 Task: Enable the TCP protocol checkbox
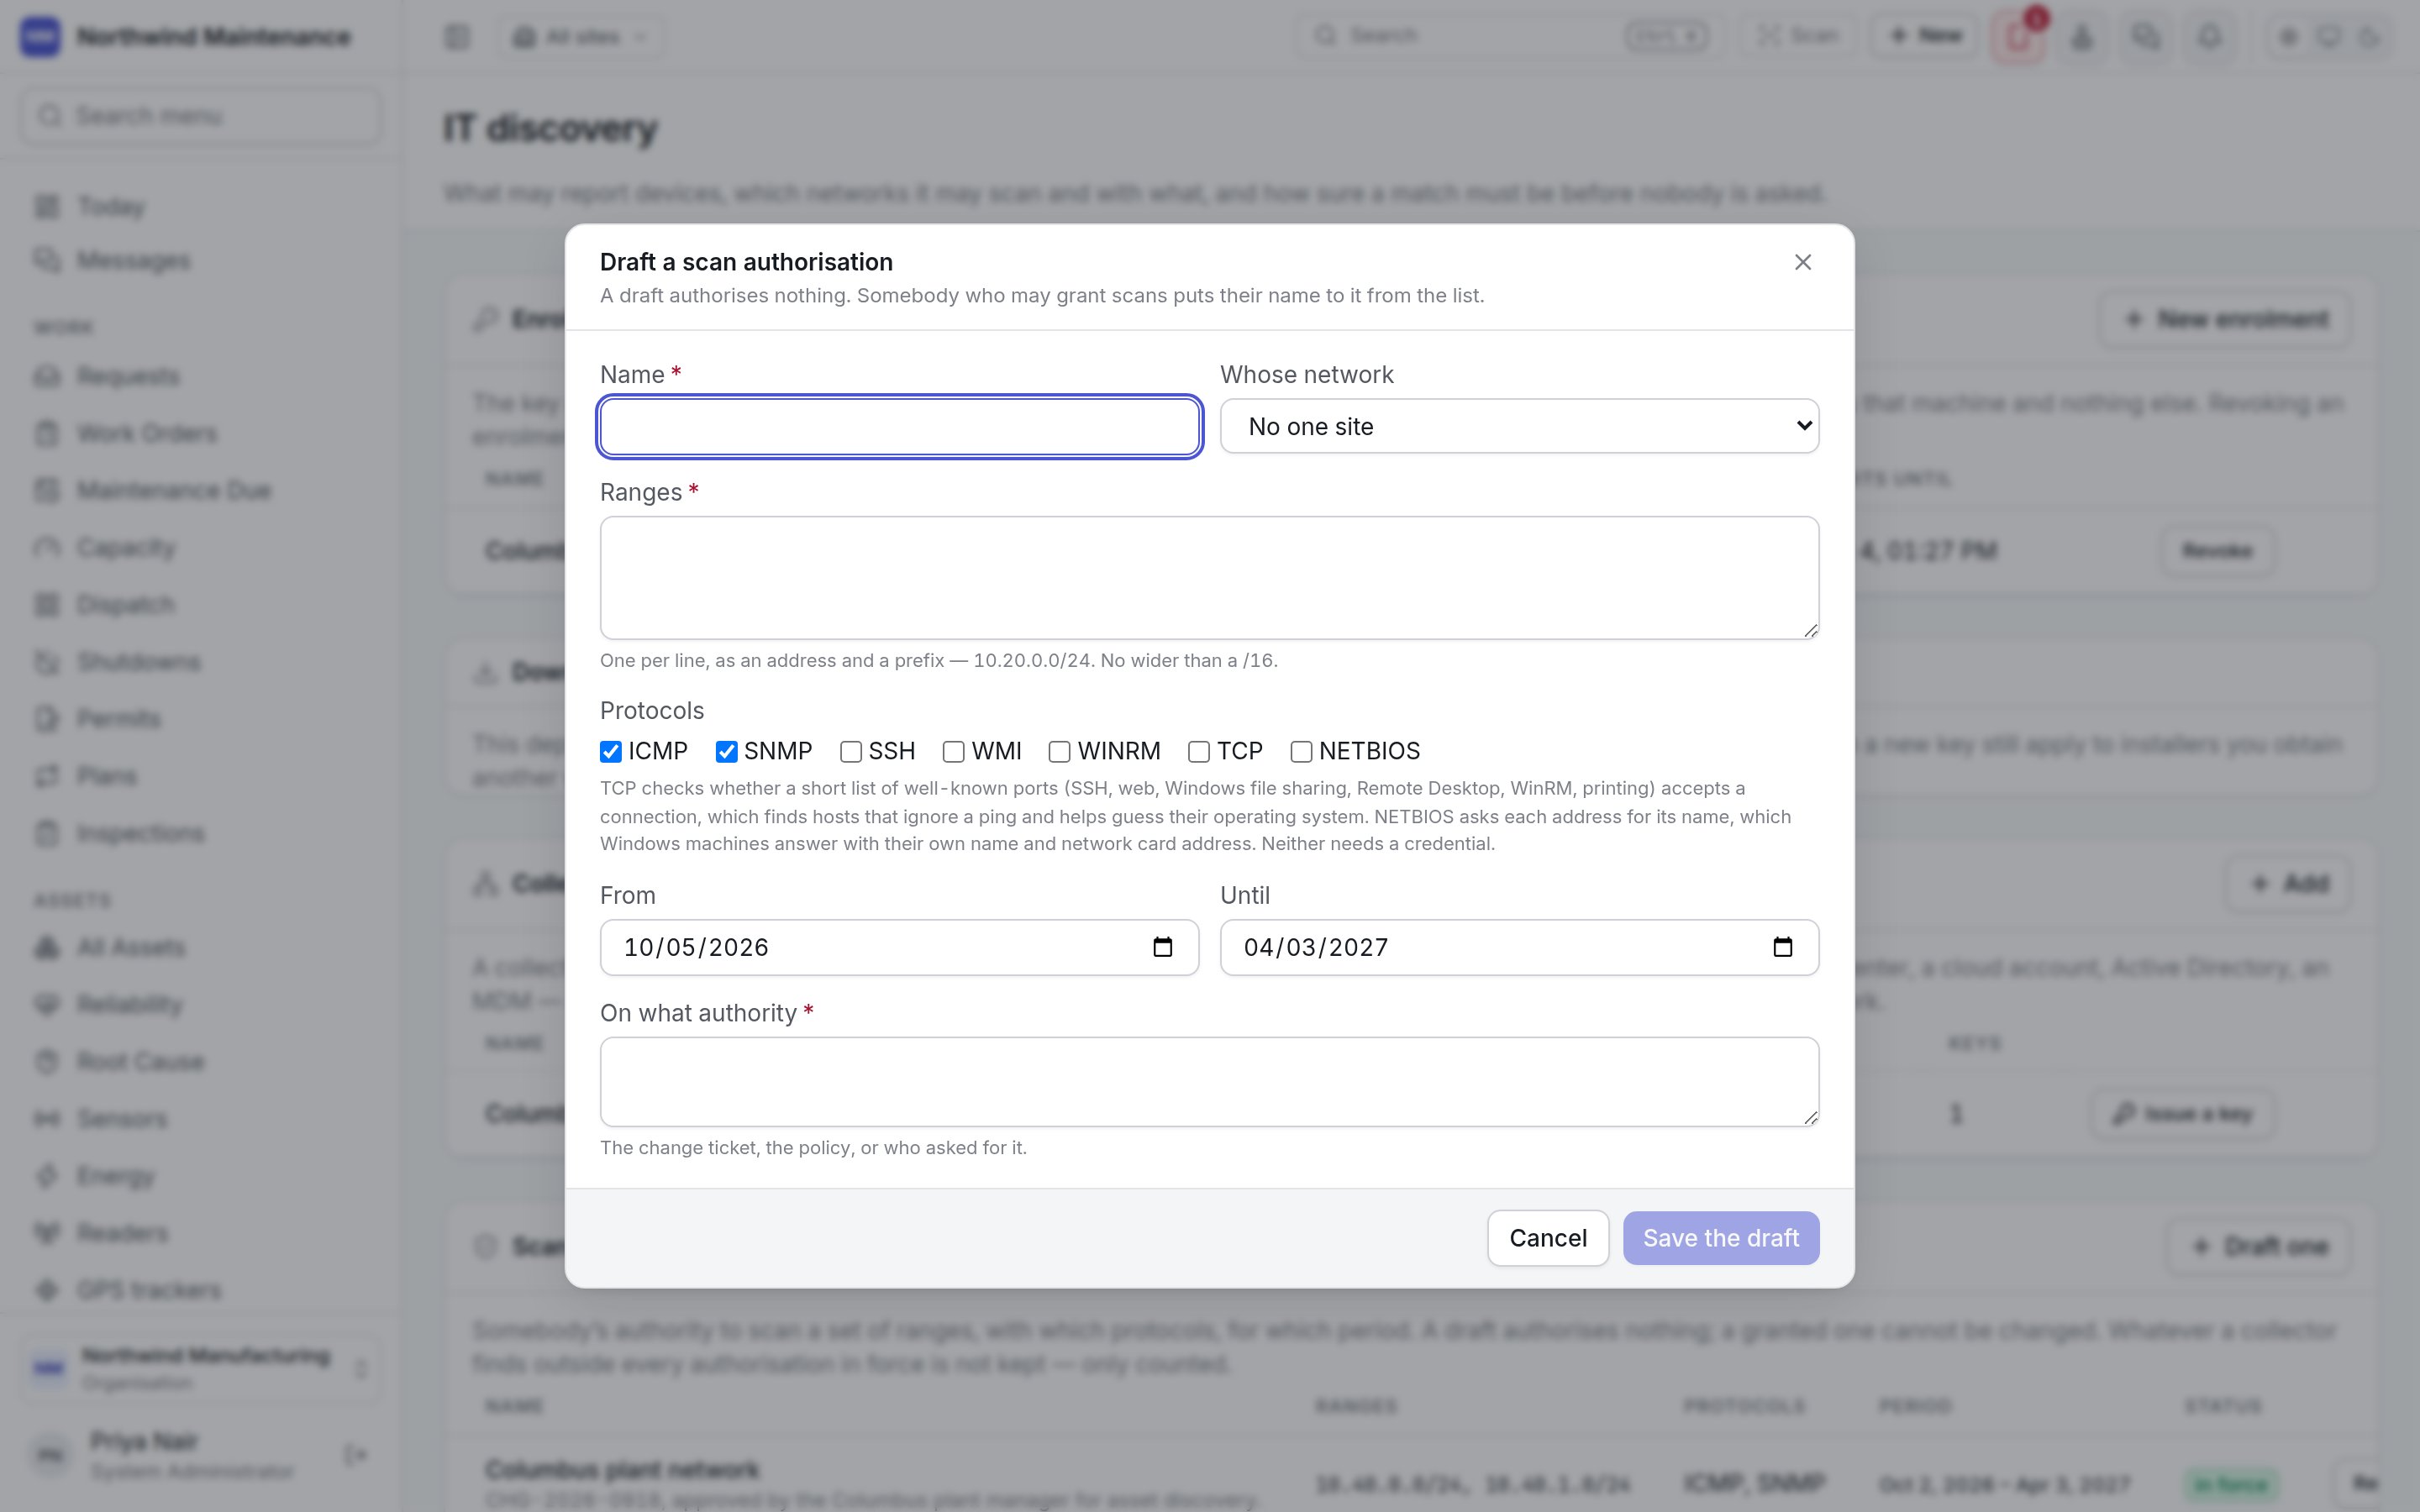(x=1199, y=752)
